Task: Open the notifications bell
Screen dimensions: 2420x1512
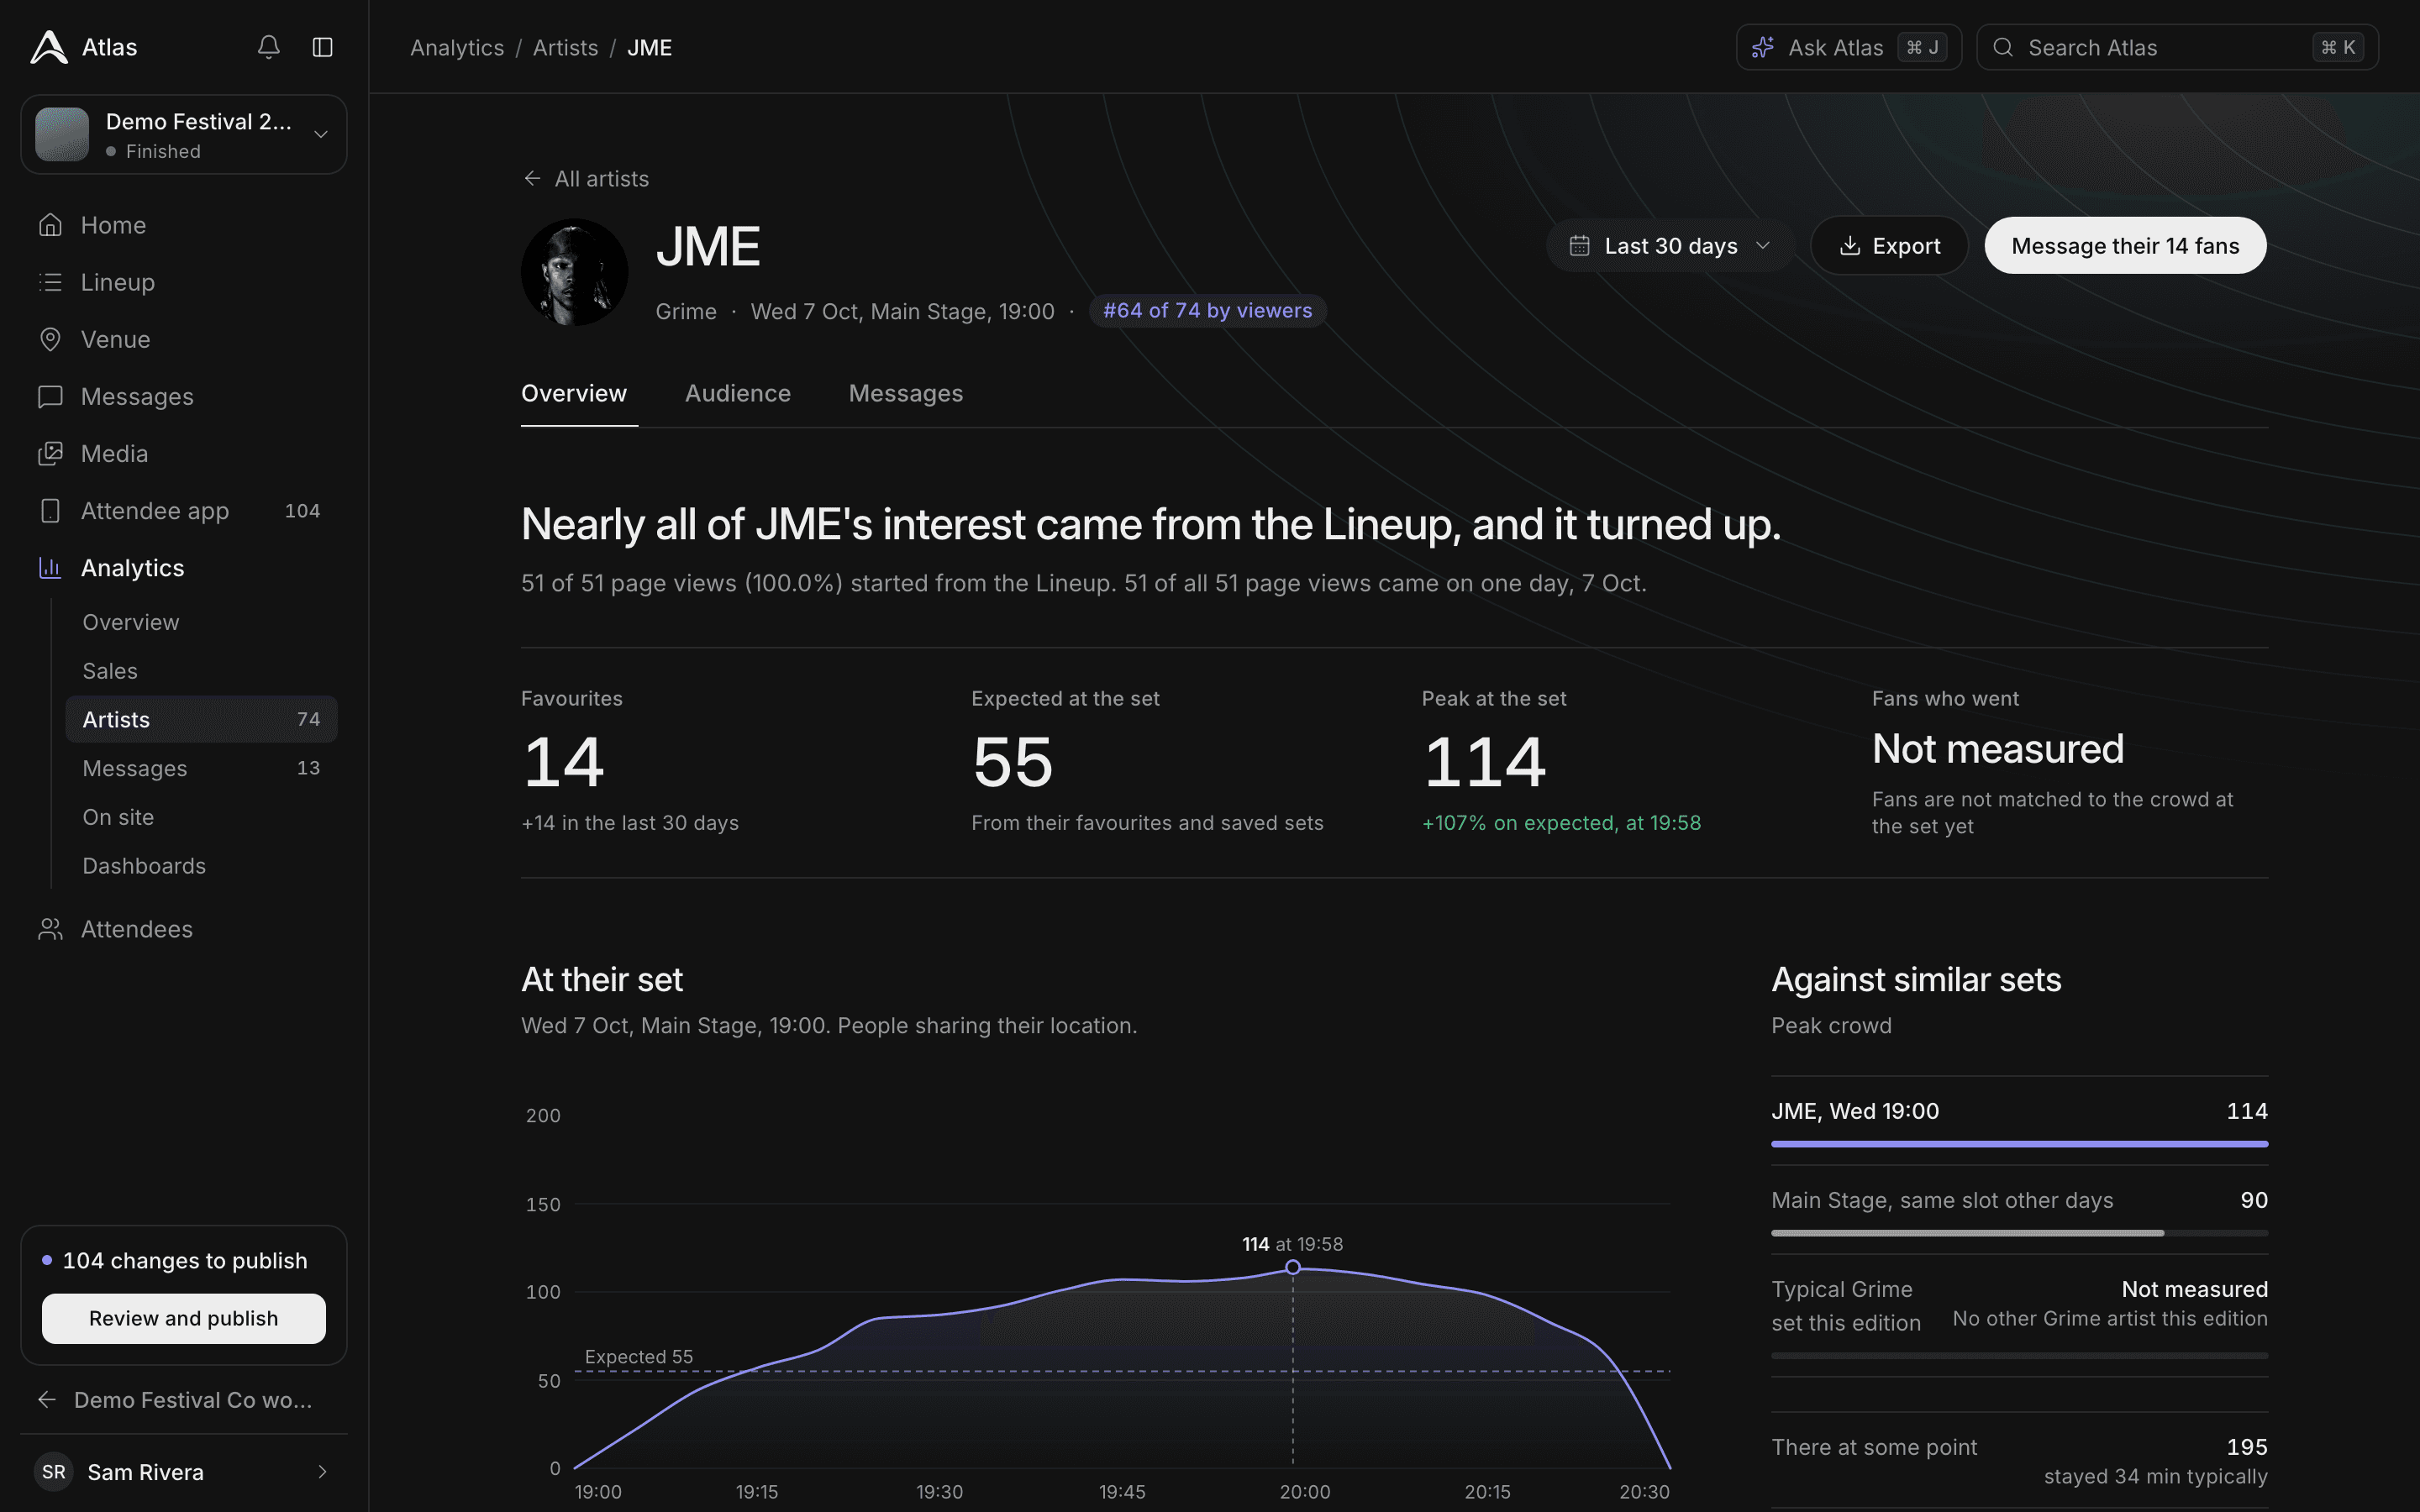Action: (x=268, y=47)
